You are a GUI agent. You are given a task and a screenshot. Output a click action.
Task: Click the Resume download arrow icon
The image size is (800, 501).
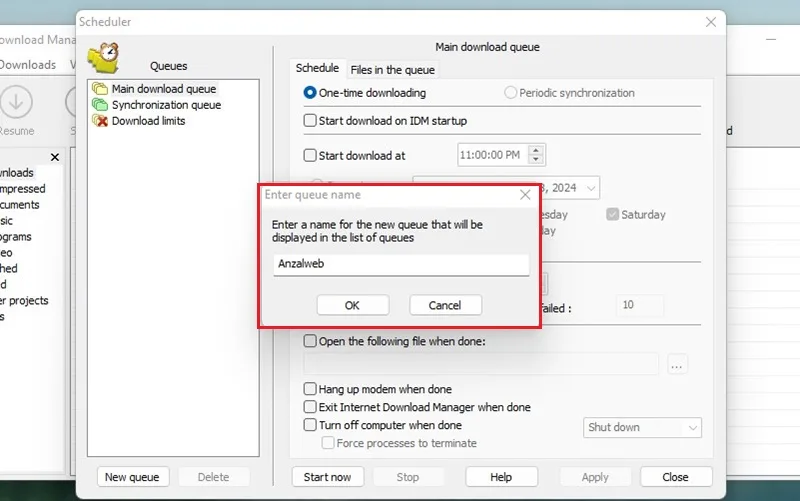pos(16,103)
